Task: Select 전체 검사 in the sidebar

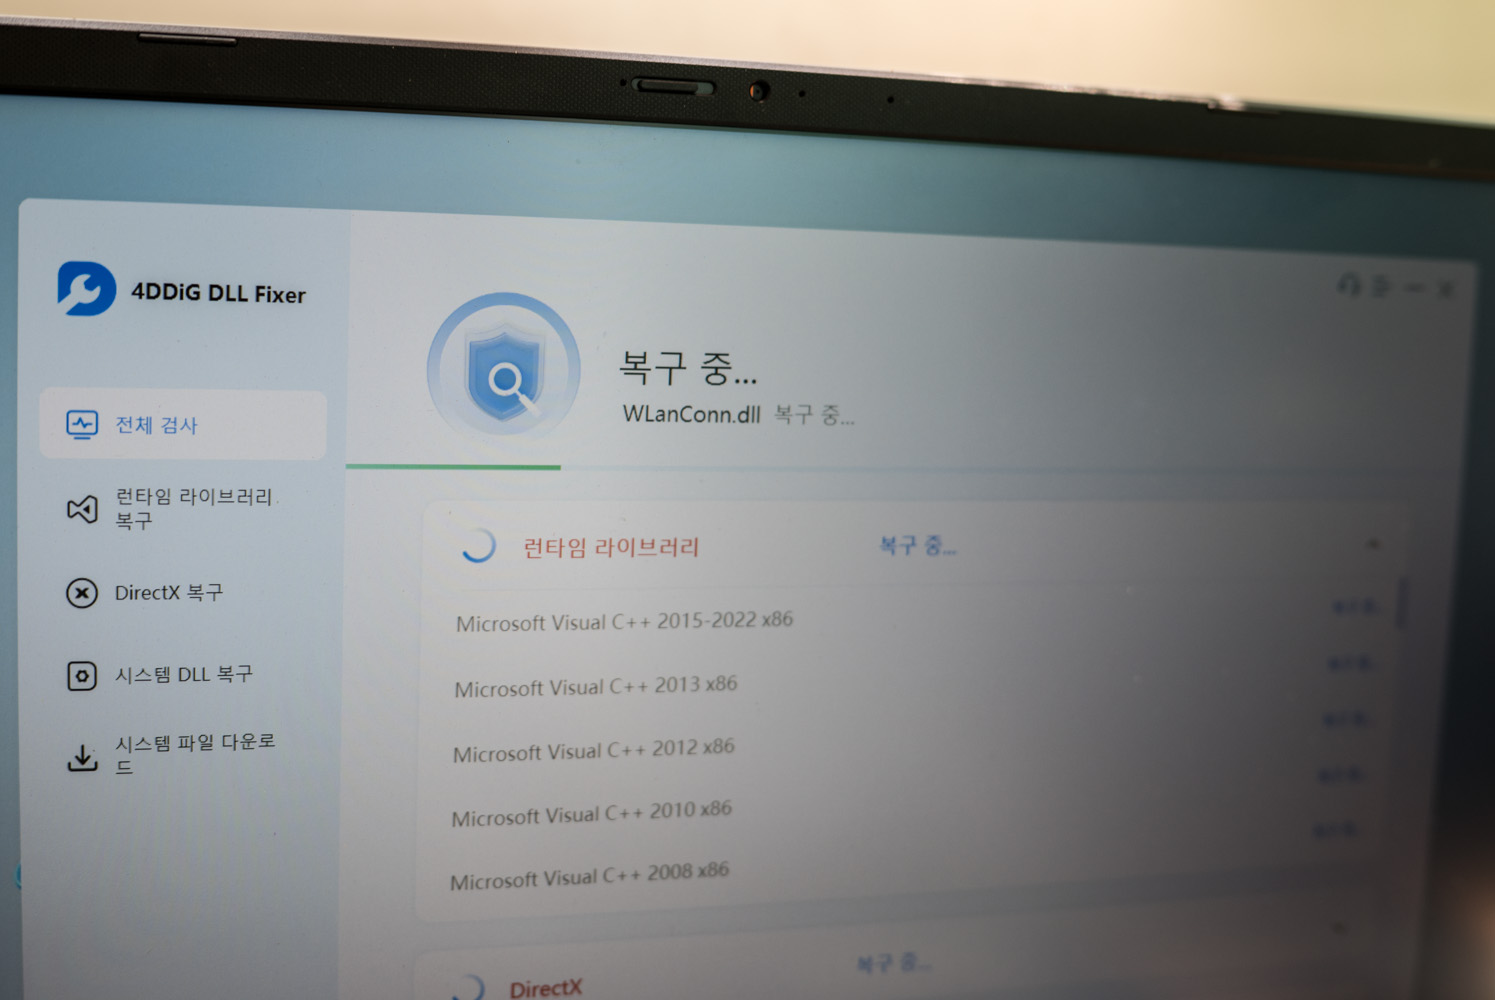Action: 183,425
